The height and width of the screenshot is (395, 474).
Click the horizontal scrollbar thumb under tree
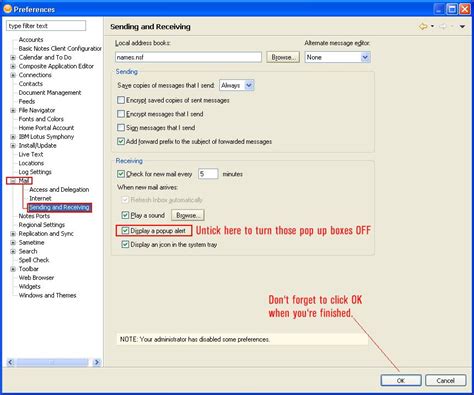pos(52,362)
